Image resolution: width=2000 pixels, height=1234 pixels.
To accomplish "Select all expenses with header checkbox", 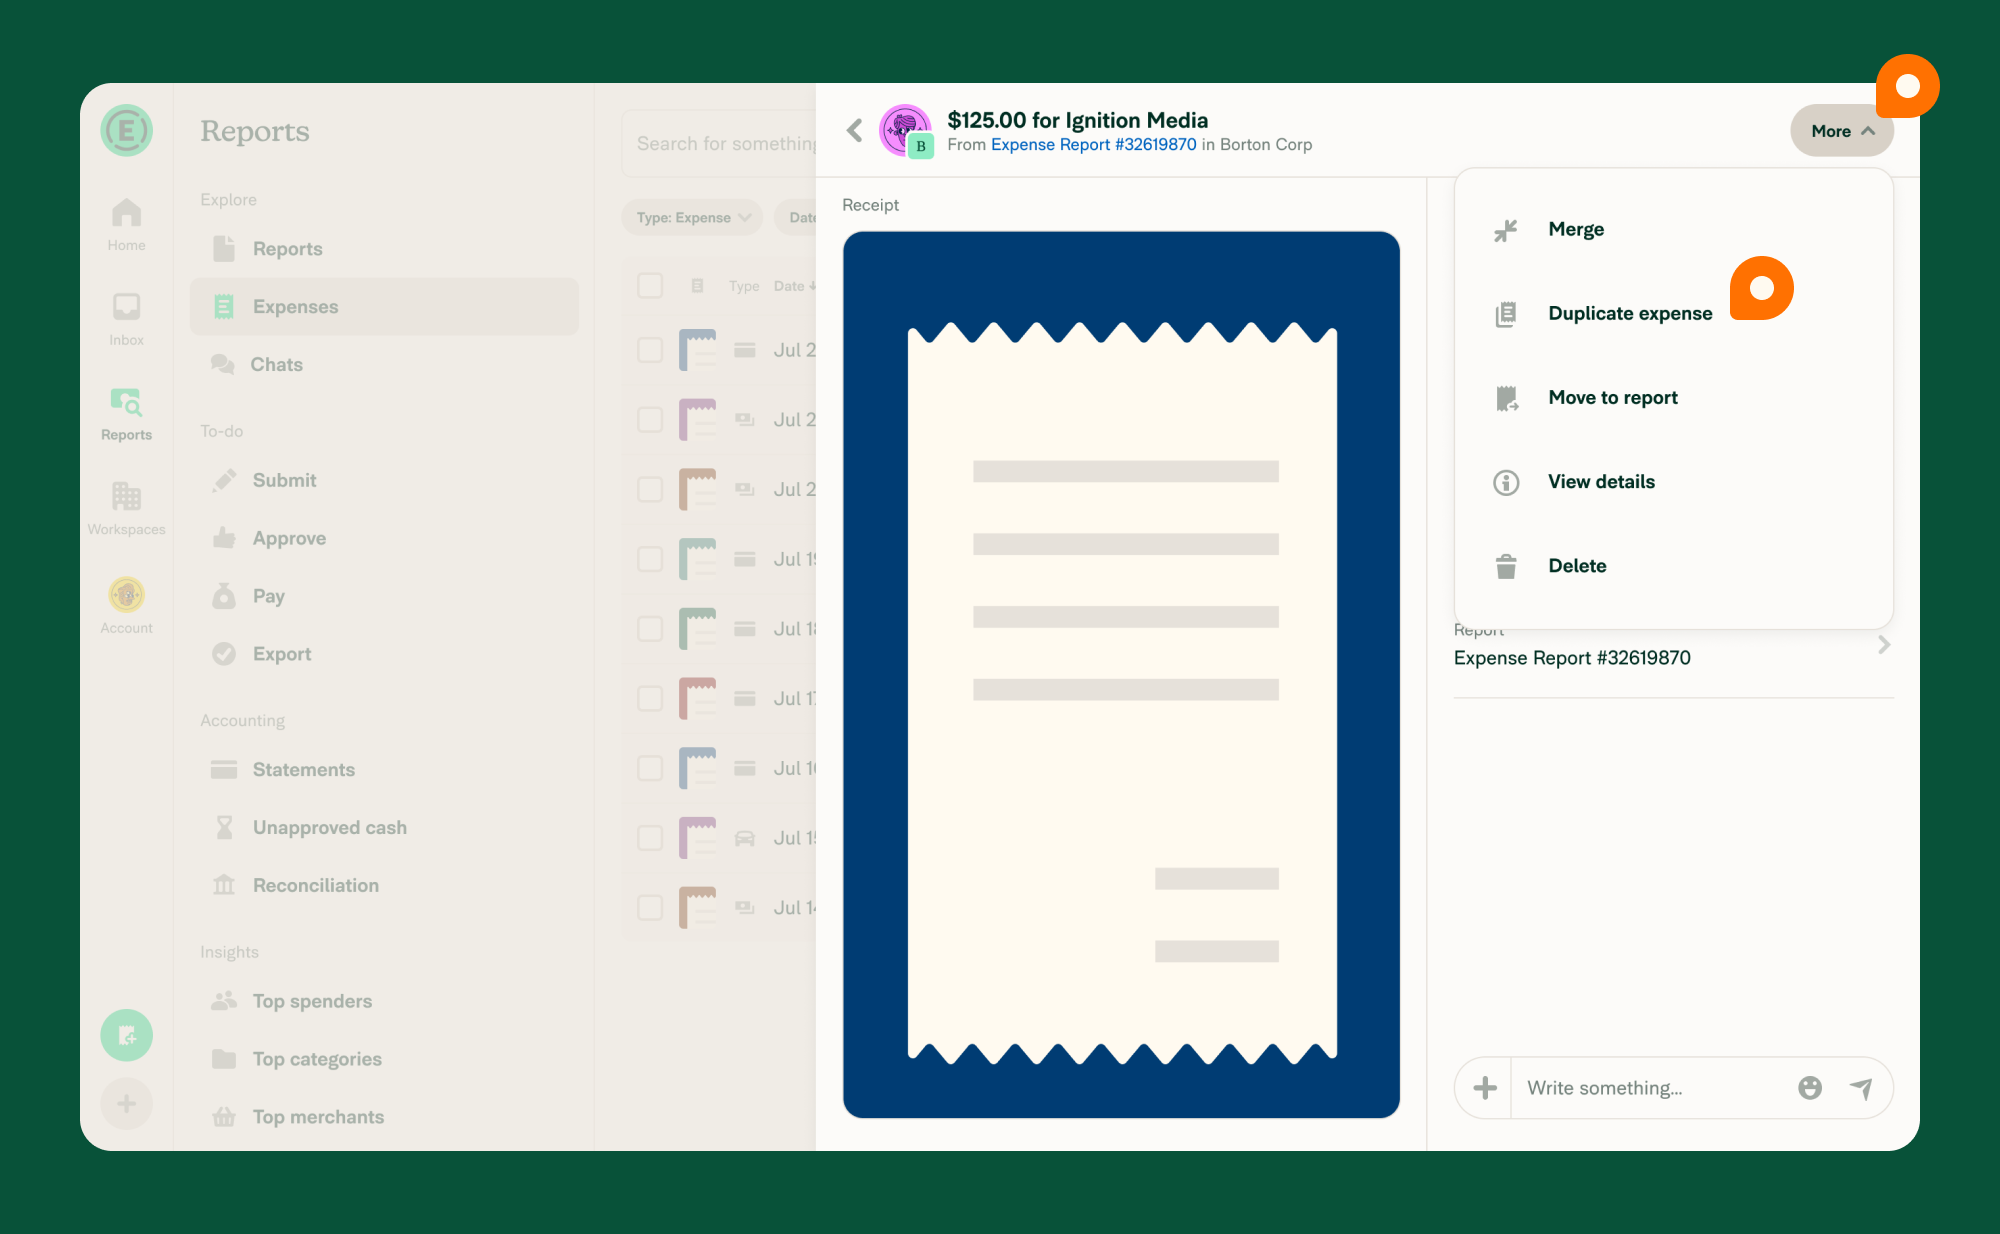I will coord(650,285).
